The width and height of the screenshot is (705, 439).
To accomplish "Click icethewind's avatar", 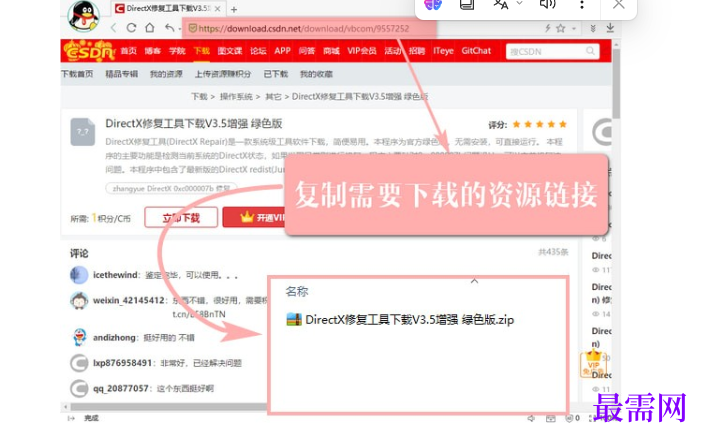I will (79, 275).
